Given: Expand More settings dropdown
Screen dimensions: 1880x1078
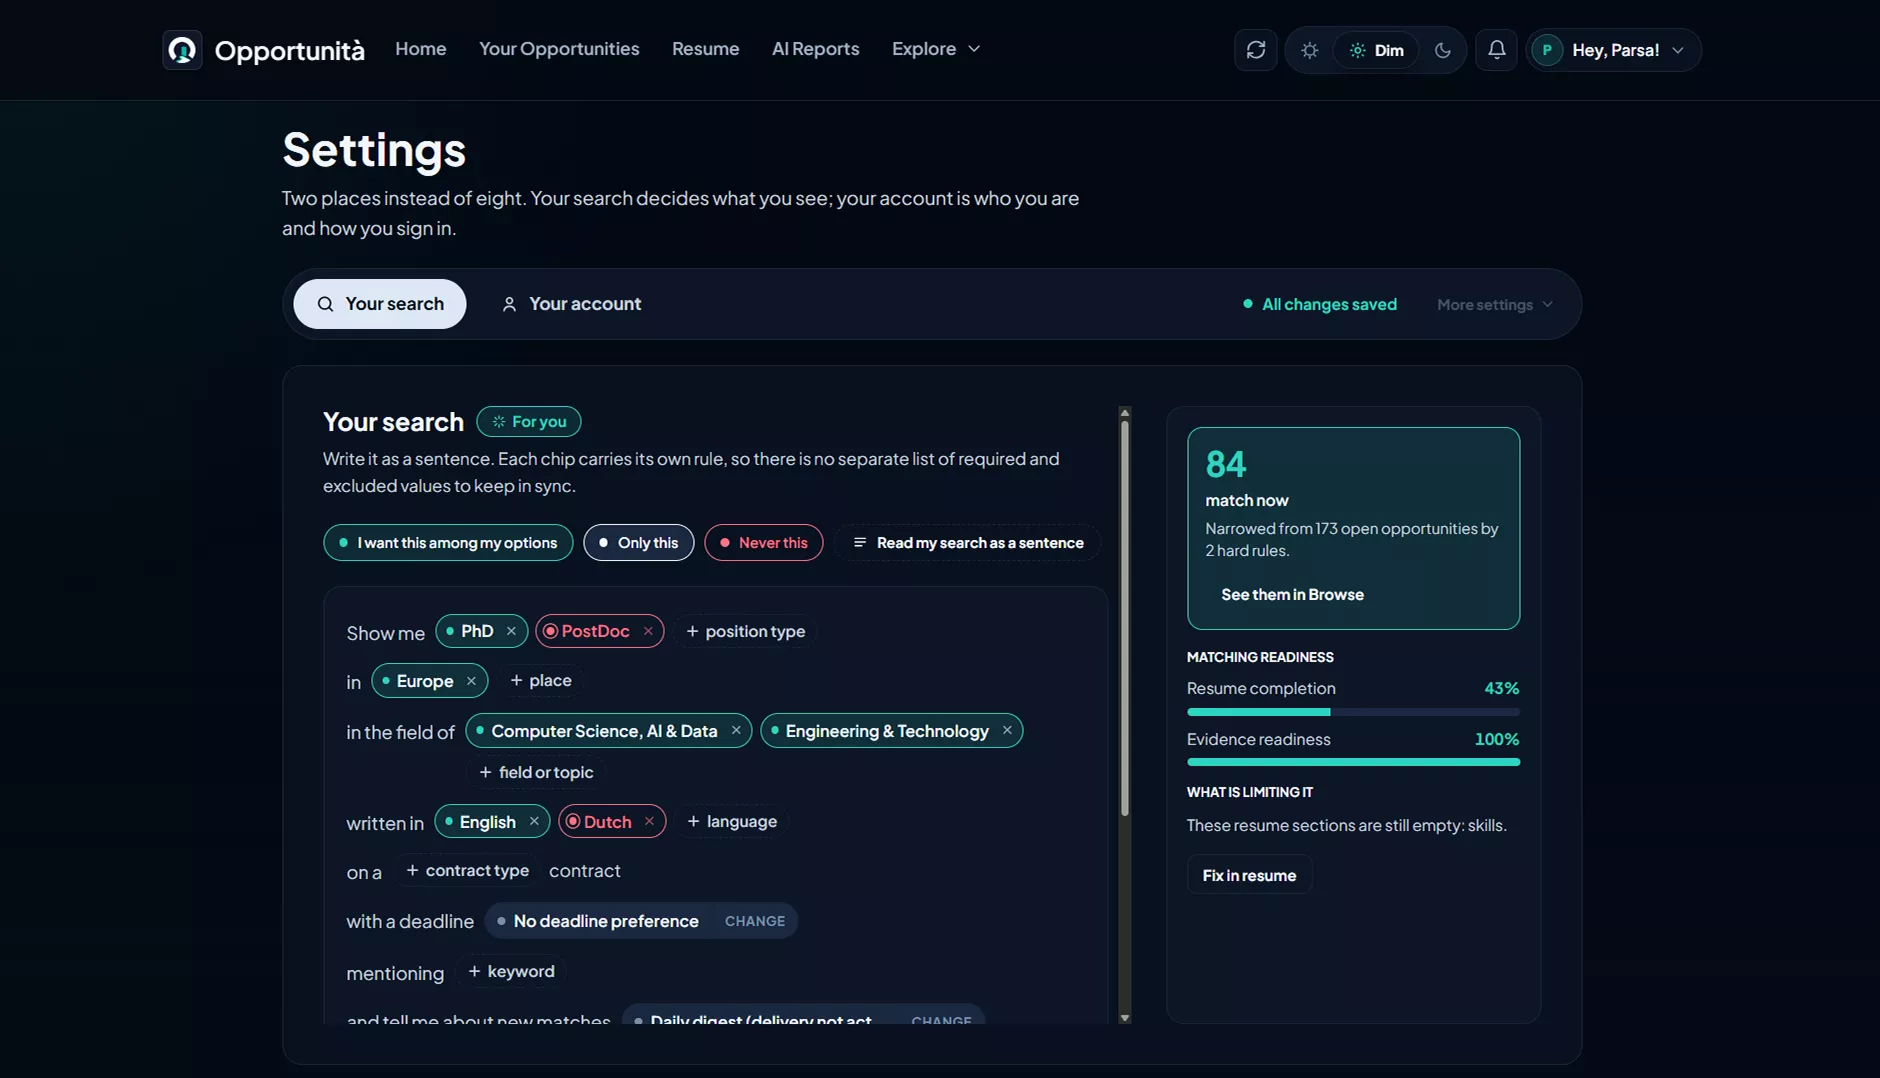Looking at the screenshot, I should click(1495, 305).
